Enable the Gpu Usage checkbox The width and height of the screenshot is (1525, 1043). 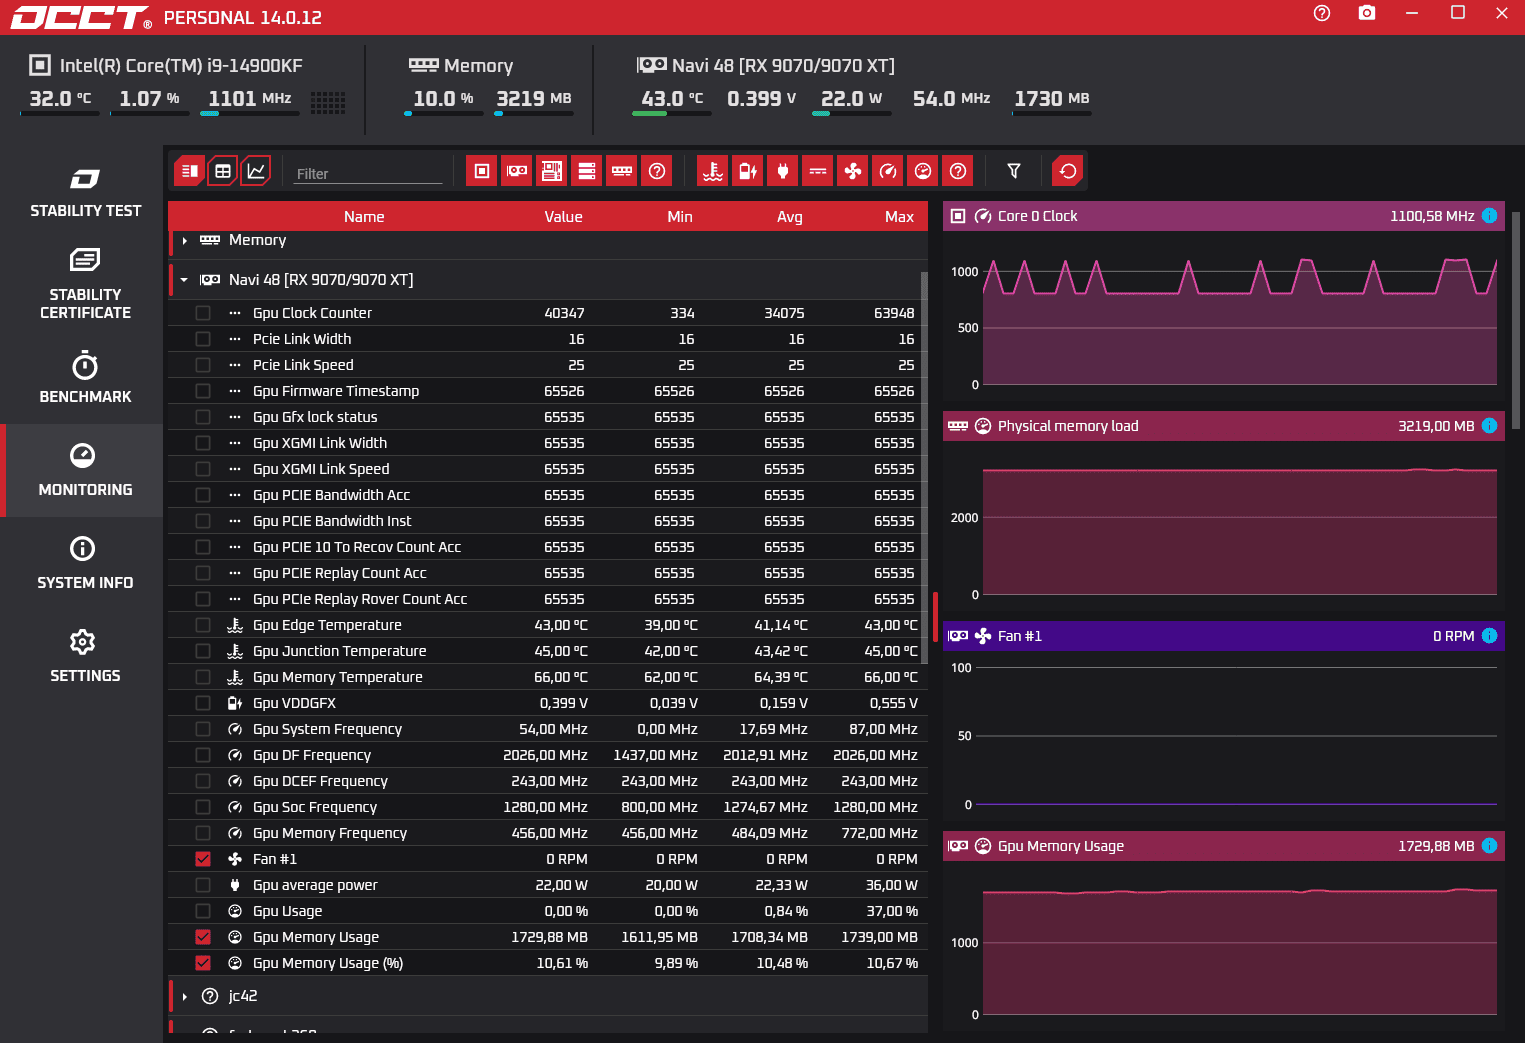pyautogui.click(x=203, y=911)
